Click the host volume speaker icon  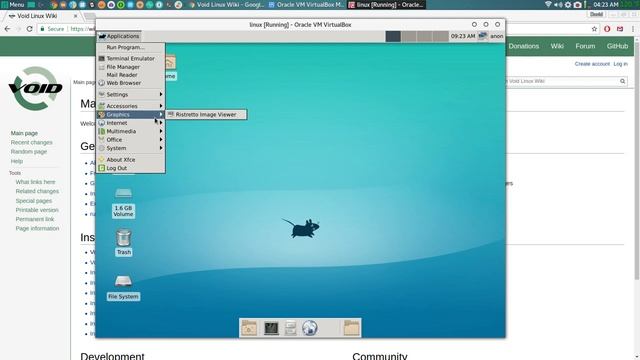[x=558, y=4]
